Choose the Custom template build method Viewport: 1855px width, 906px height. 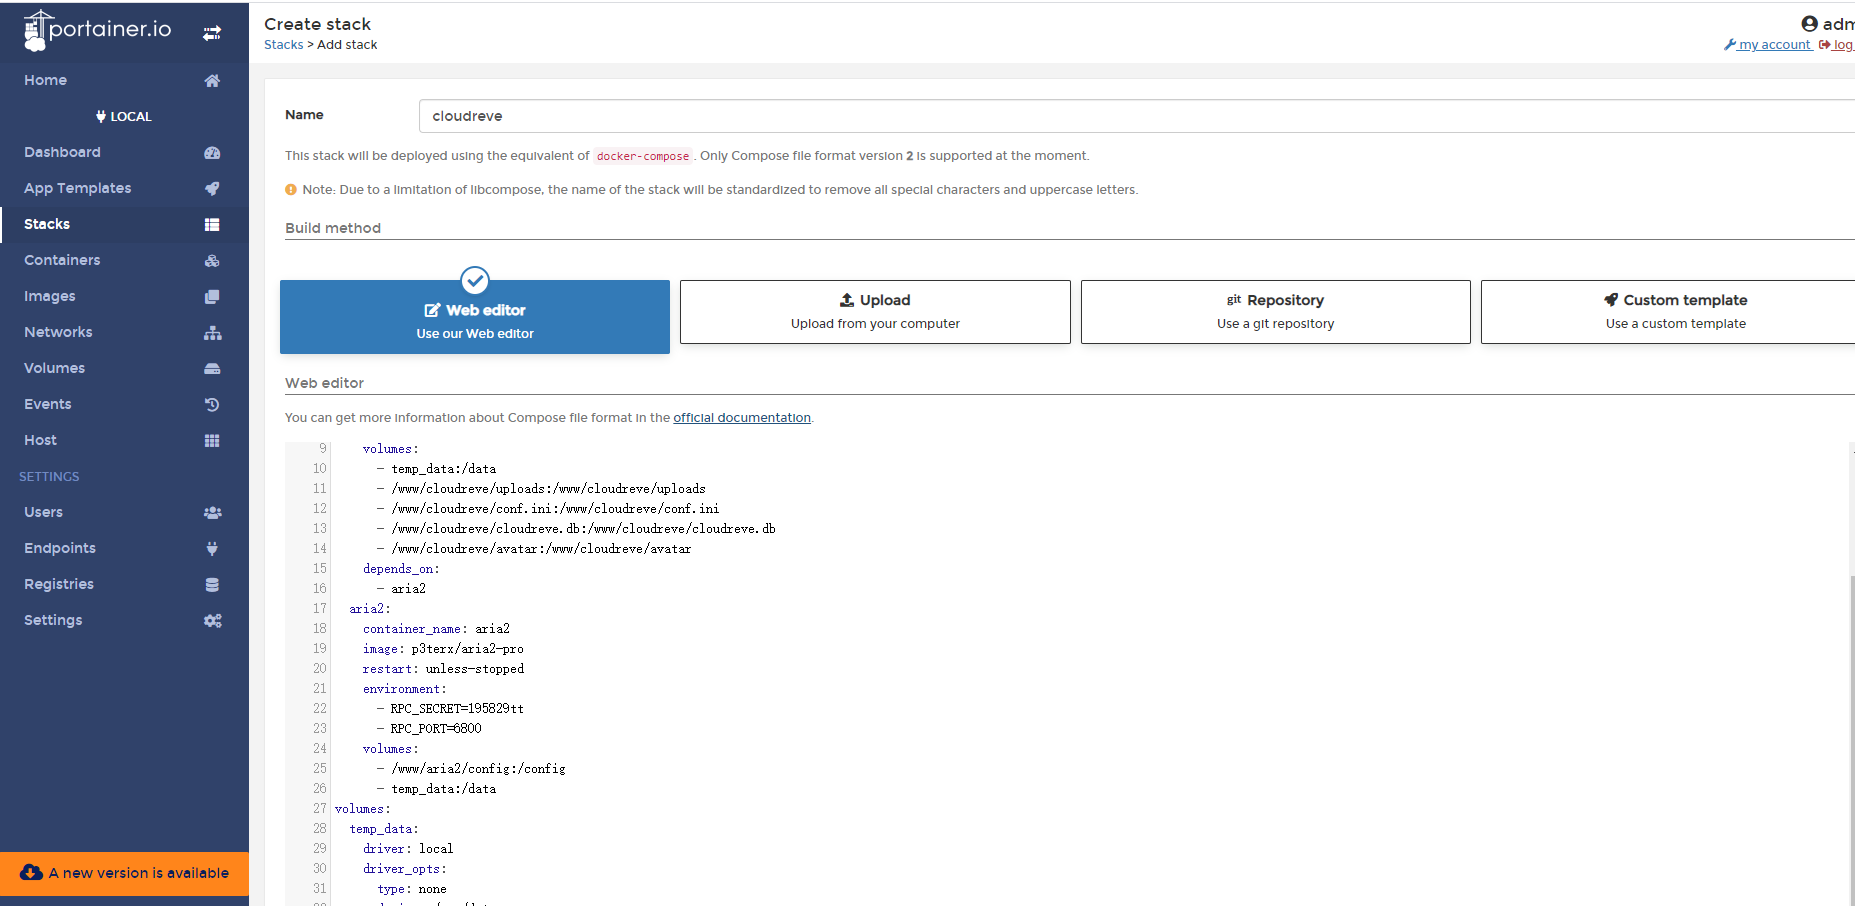coord(1675,312)
